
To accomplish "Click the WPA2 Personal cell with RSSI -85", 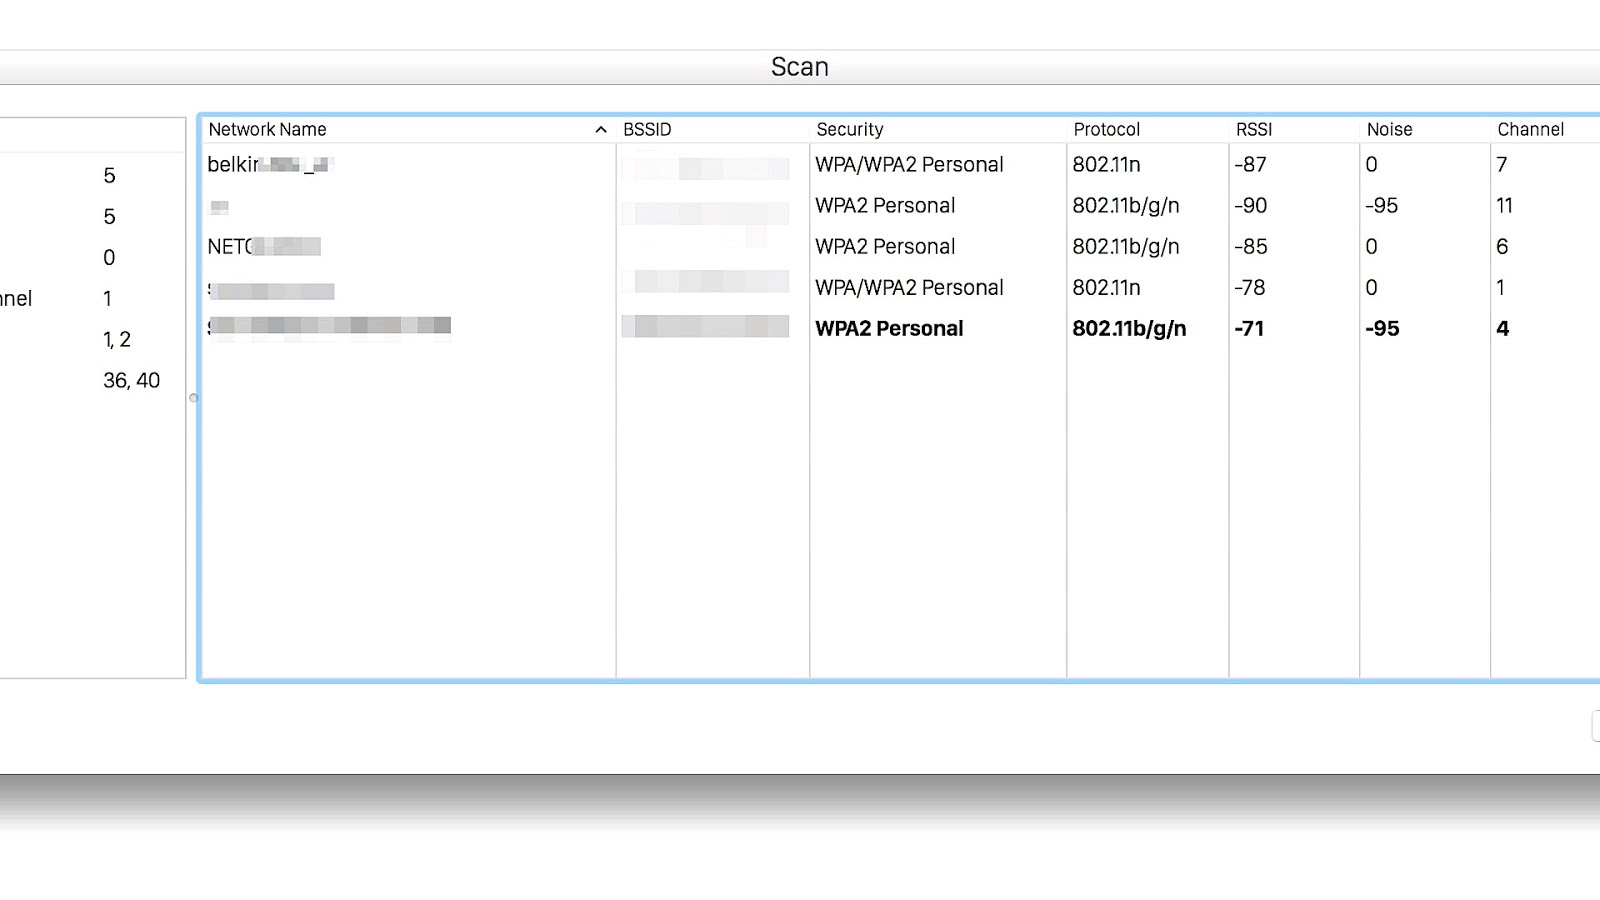I will pos(885,247).
